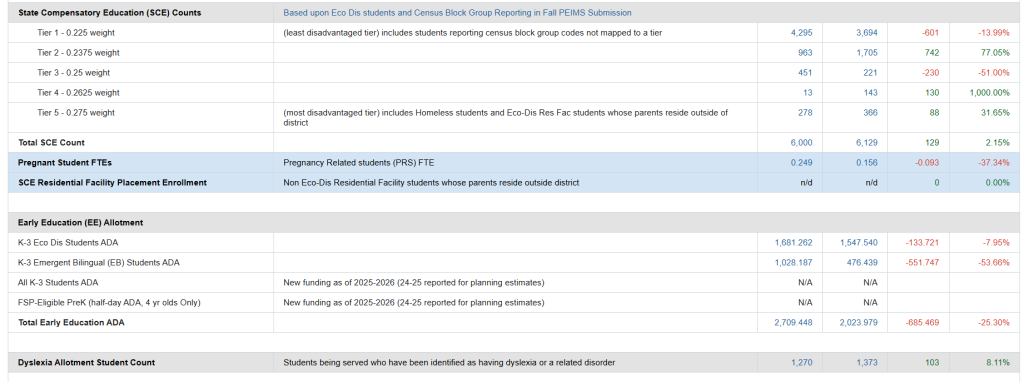Image resolution: width=1024 pixels, height=382 pixels.
Task: Select Dyslexia Allotment Student Count label
Action: [87, 362]
